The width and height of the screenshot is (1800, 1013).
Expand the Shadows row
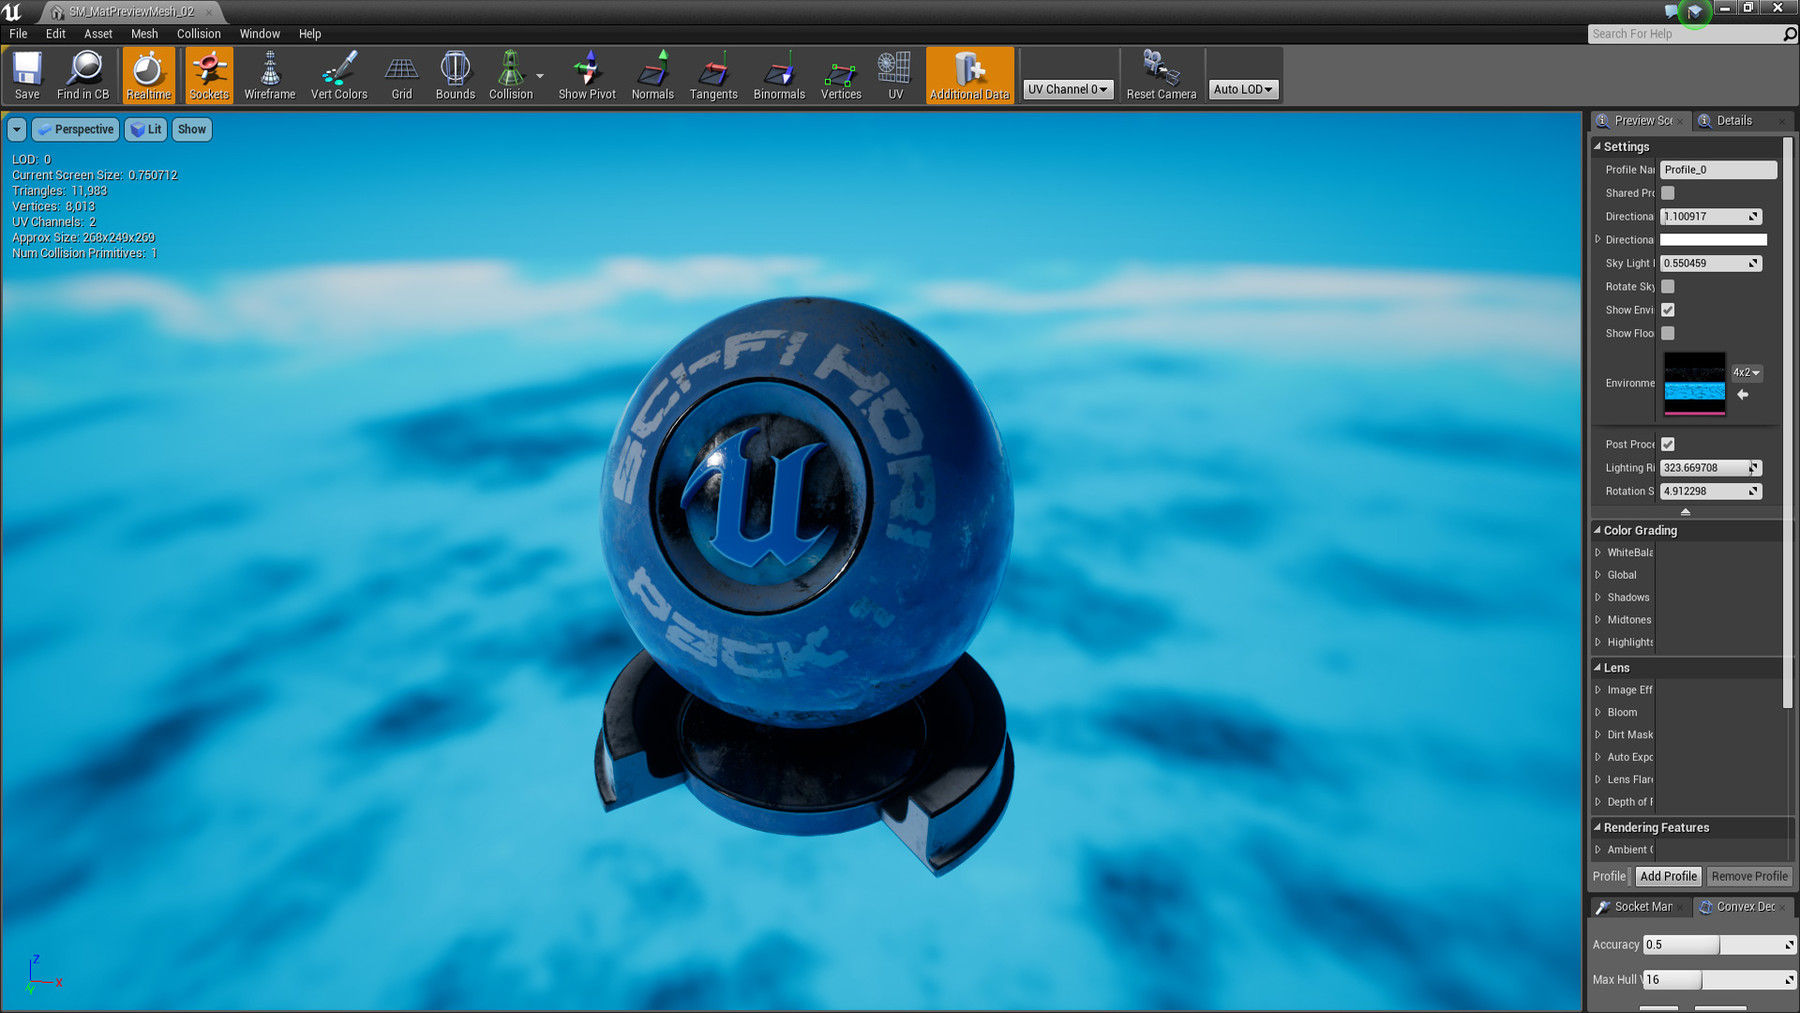point(1598,597)
